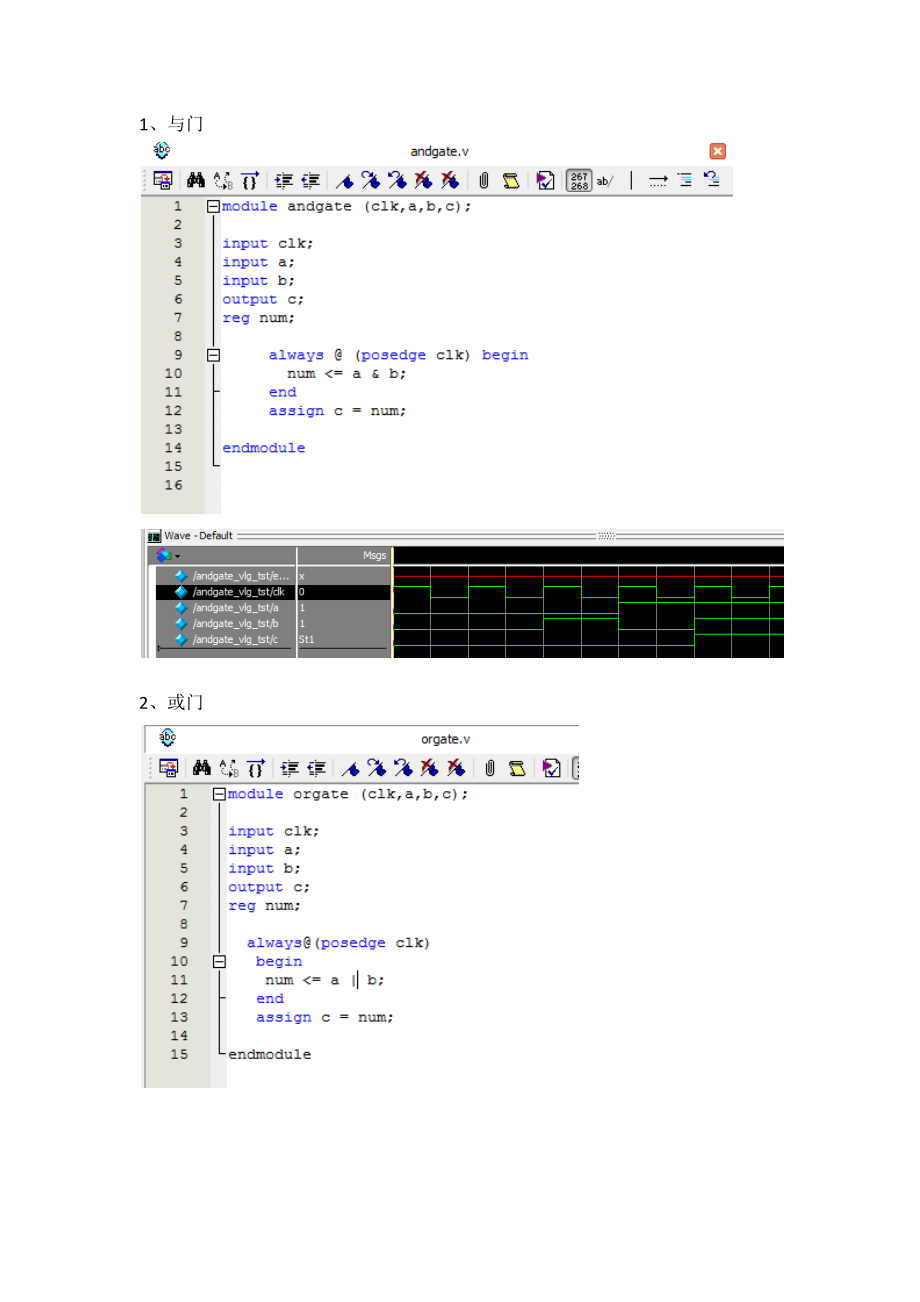This screenshot has height=1302, width=920.
Task: Toggle line numbers 267/268 button in andgate.v
Action: click(579, 181)
